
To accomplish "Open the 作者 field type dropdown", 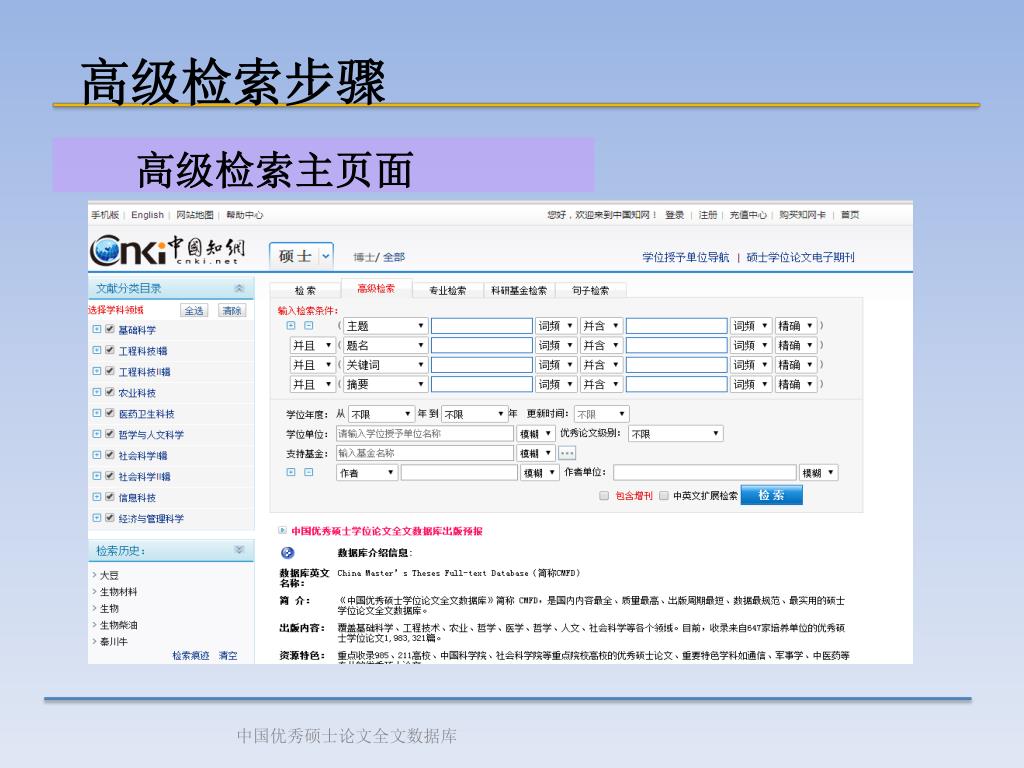I will tap(367, 473).
